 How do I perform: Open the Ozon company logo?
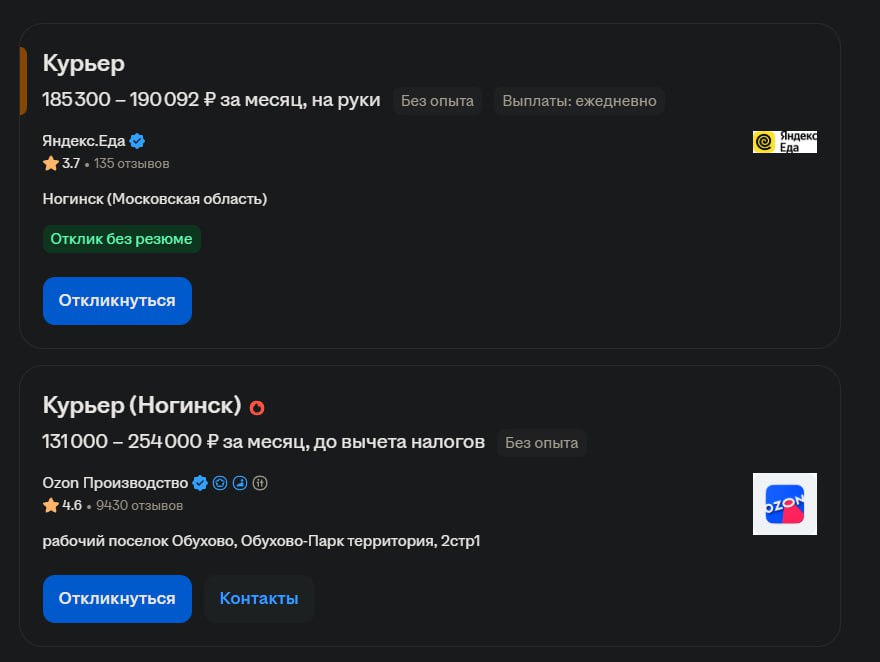(x=785, y=504)
